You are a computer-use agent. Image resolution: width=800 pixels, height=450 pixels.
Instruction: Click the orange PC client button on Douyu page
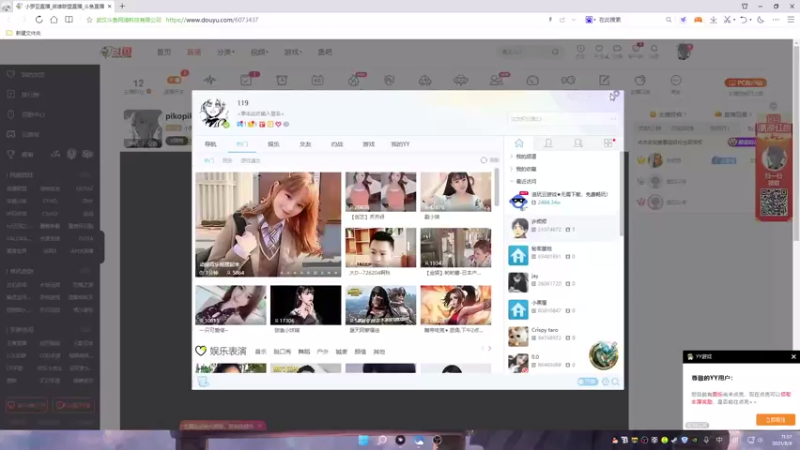tap(745, 83)
